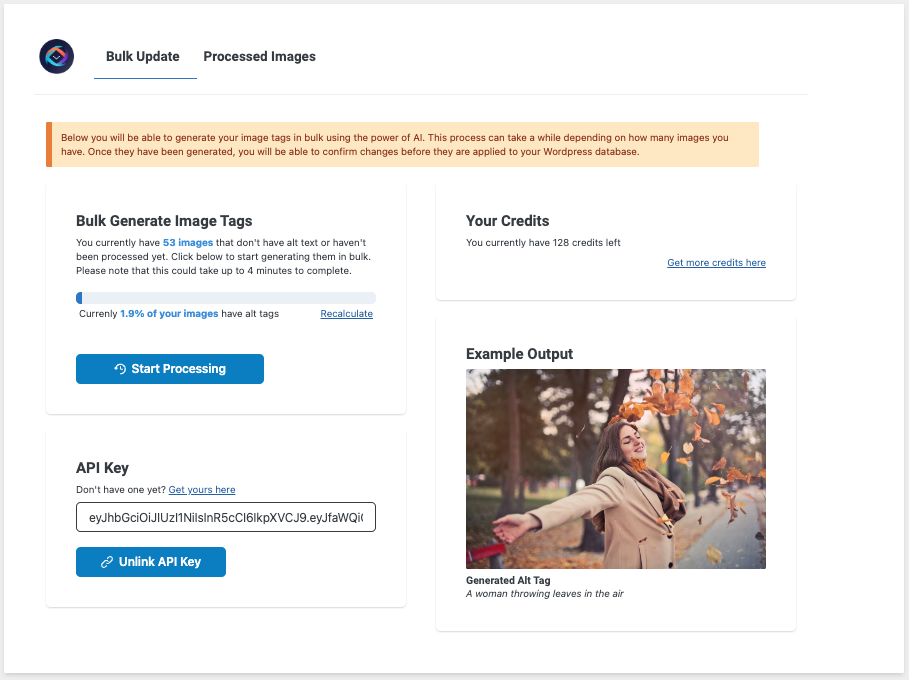Click the '128 credits left' text

582,243
